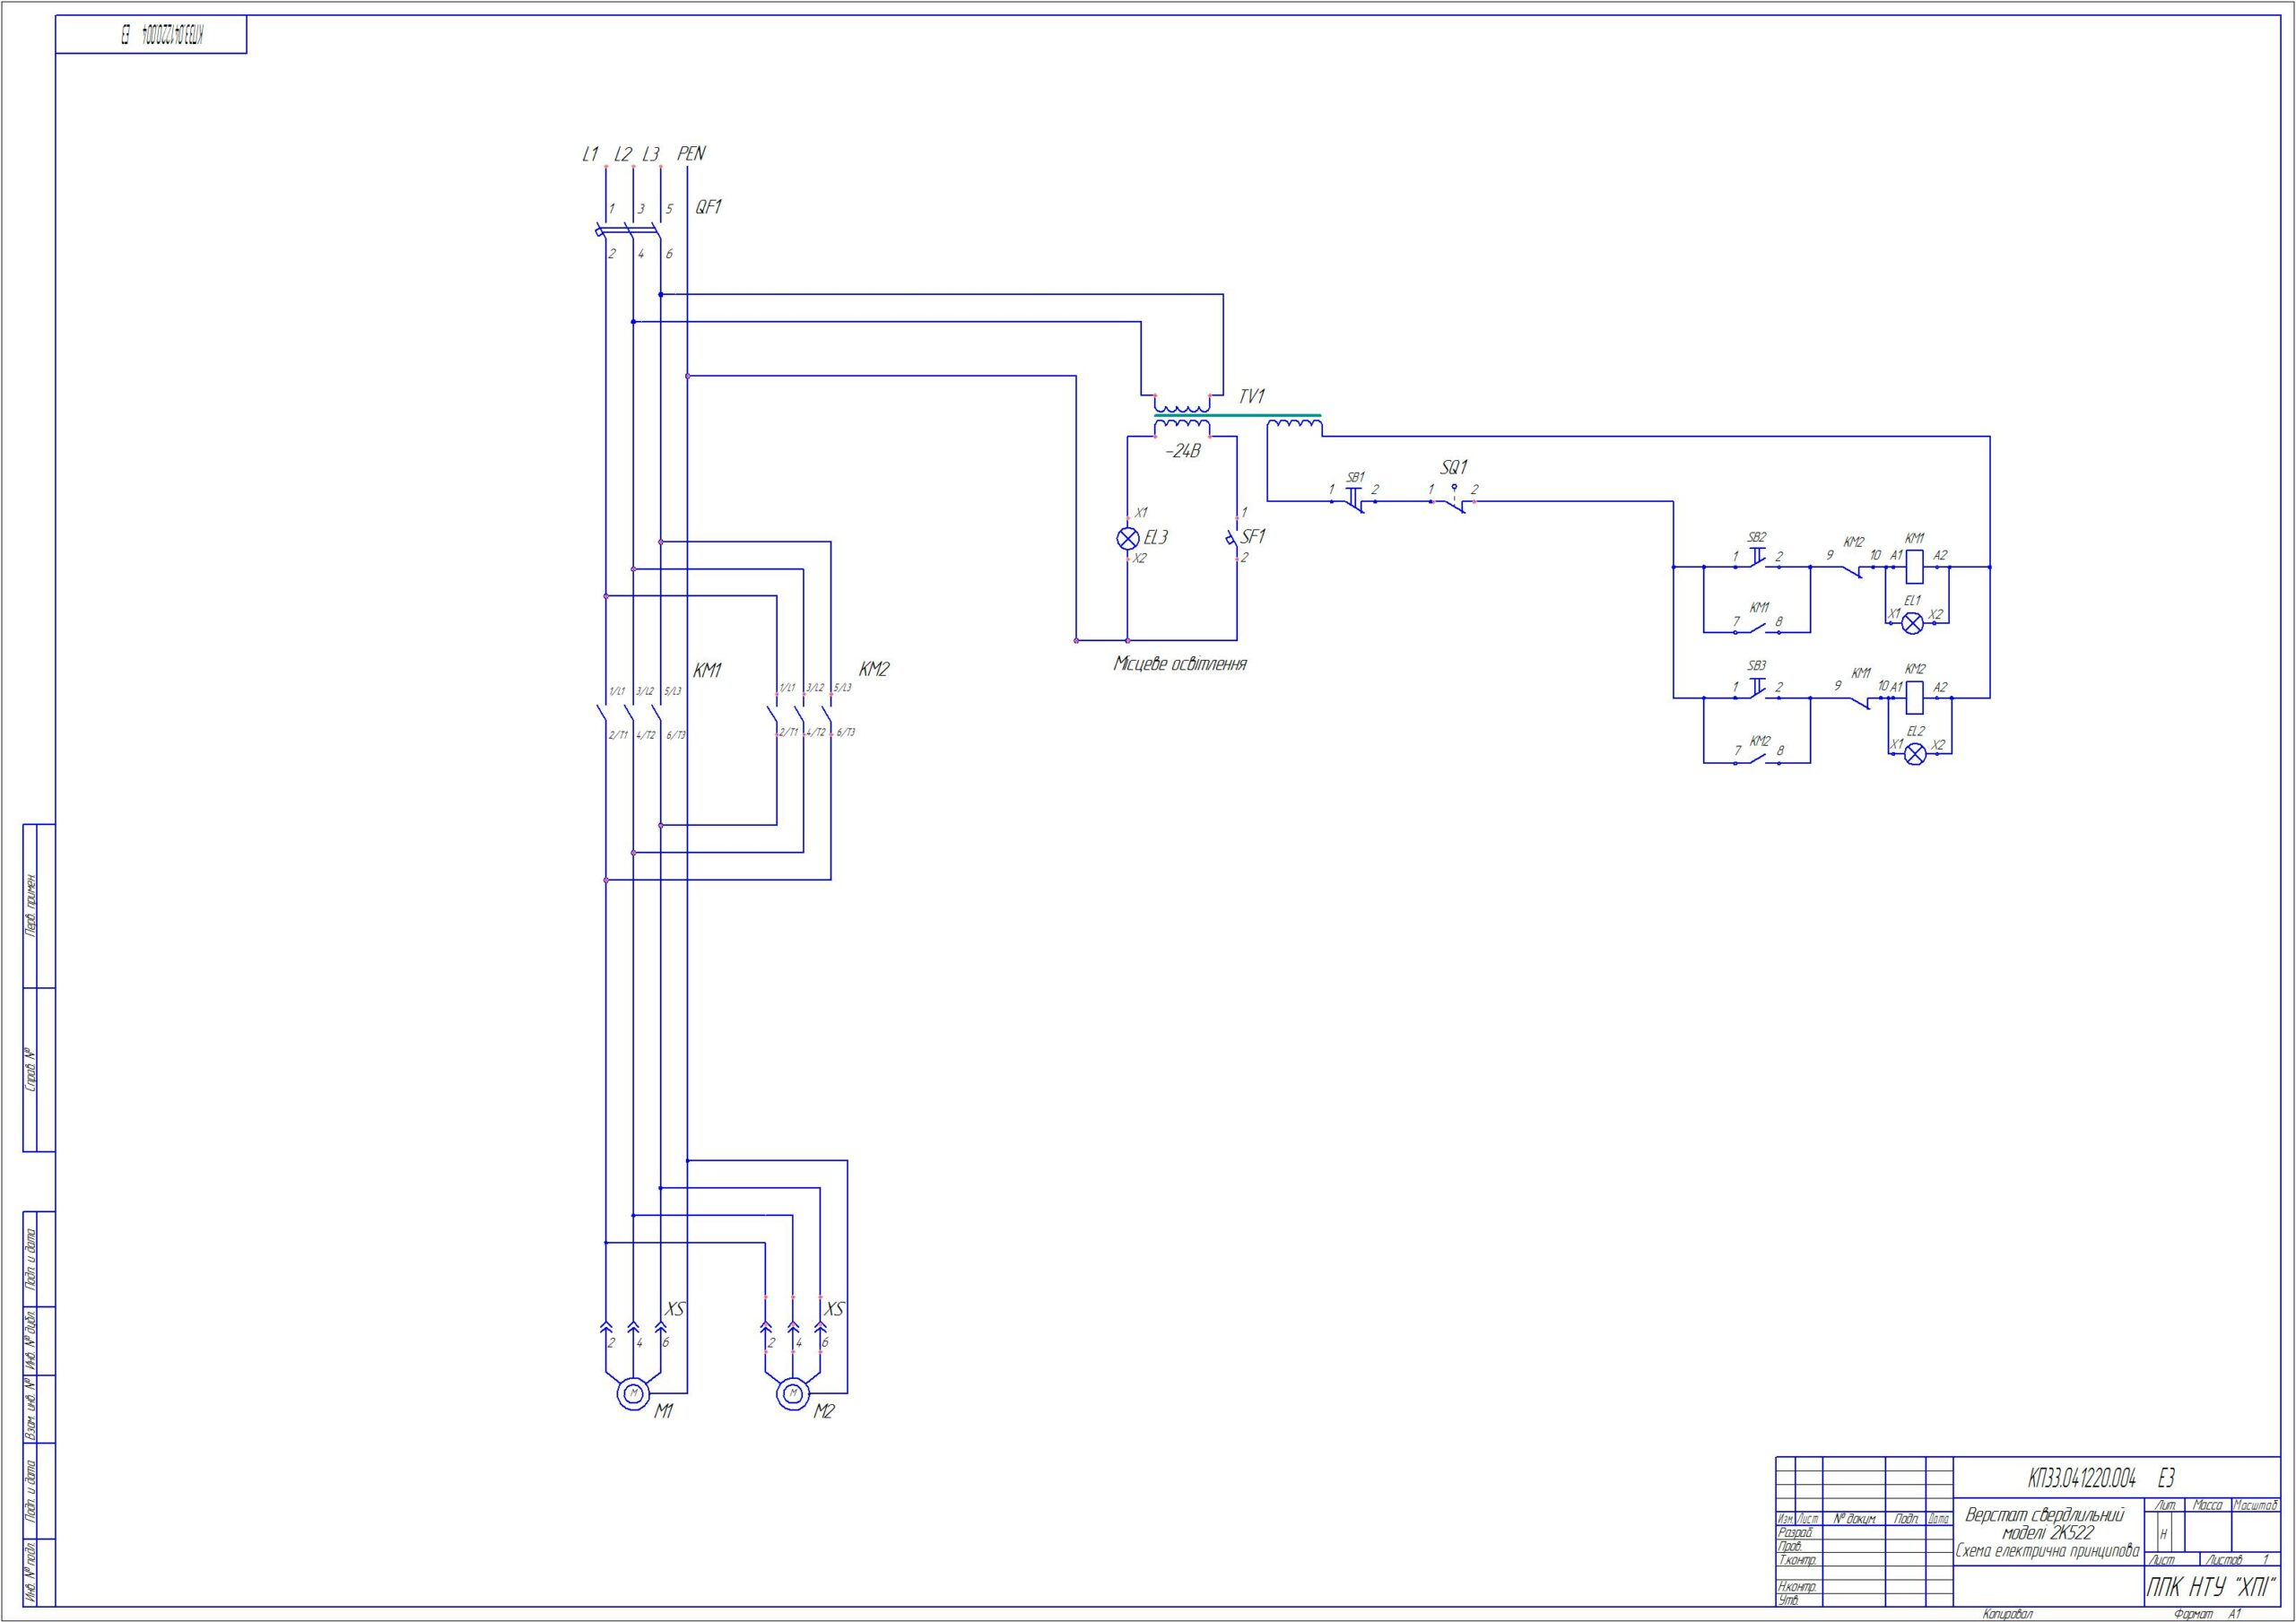2296x1622 pixels.
Task: Click the KM1 coil rectangle A1-A2
Action: click(1914, 567)
